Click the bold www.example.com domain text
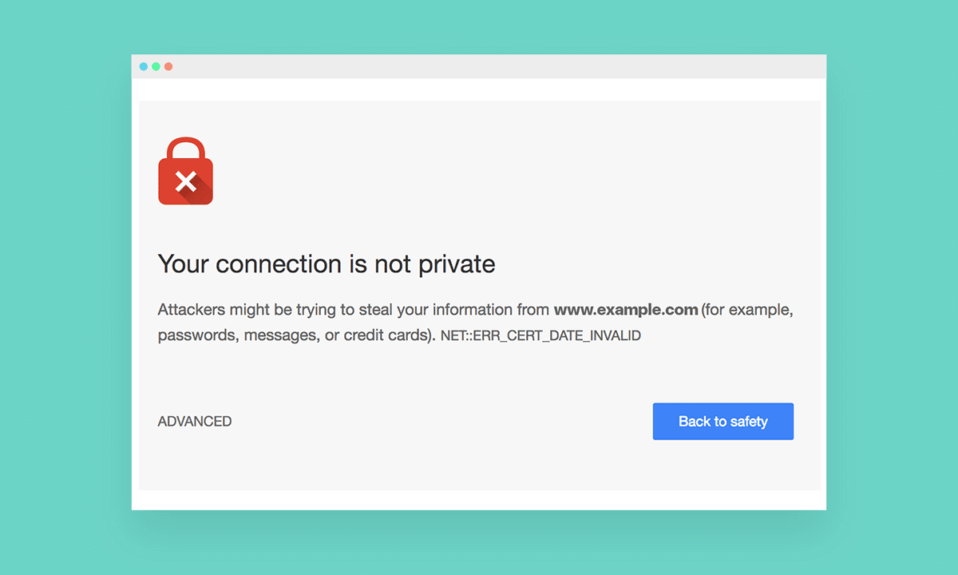This screenshot has width=958, height=575. click(x=625, y=310)
